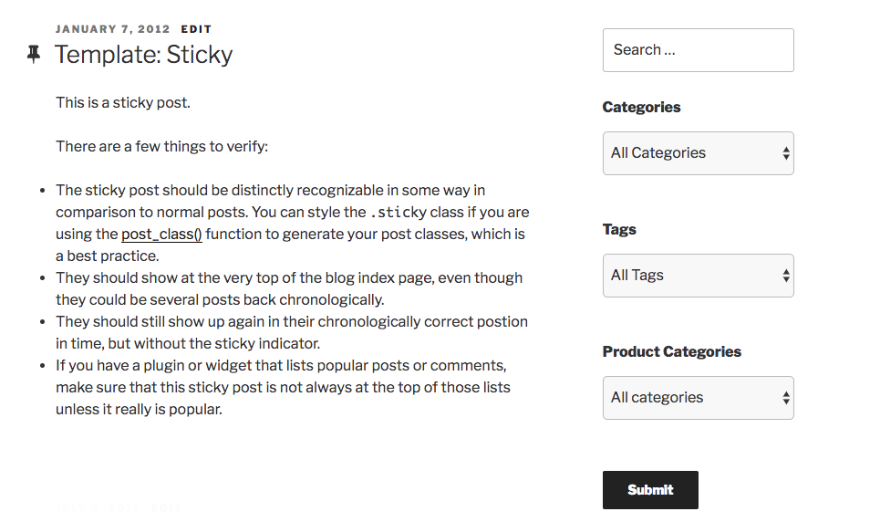Click the EDIT link above the title
This screenshot has height=522, width=880.
pyautogui.click(x=196, y=29)
